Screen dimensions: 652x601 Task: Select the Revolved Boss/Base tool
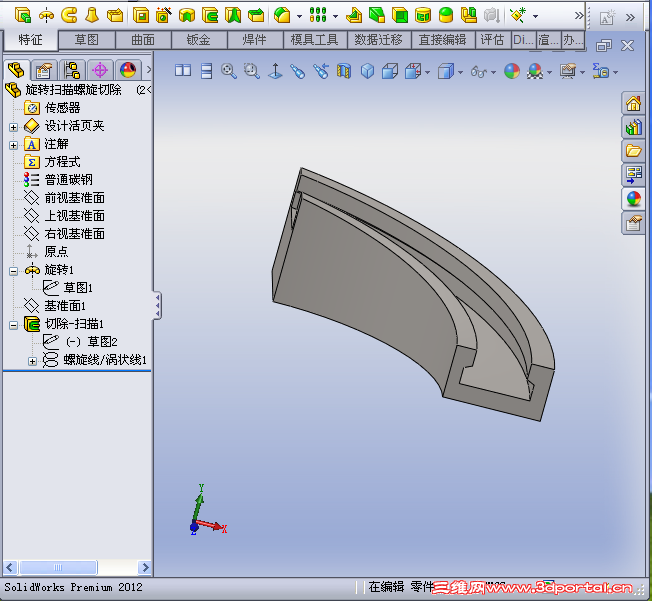[x=46, y=15]
